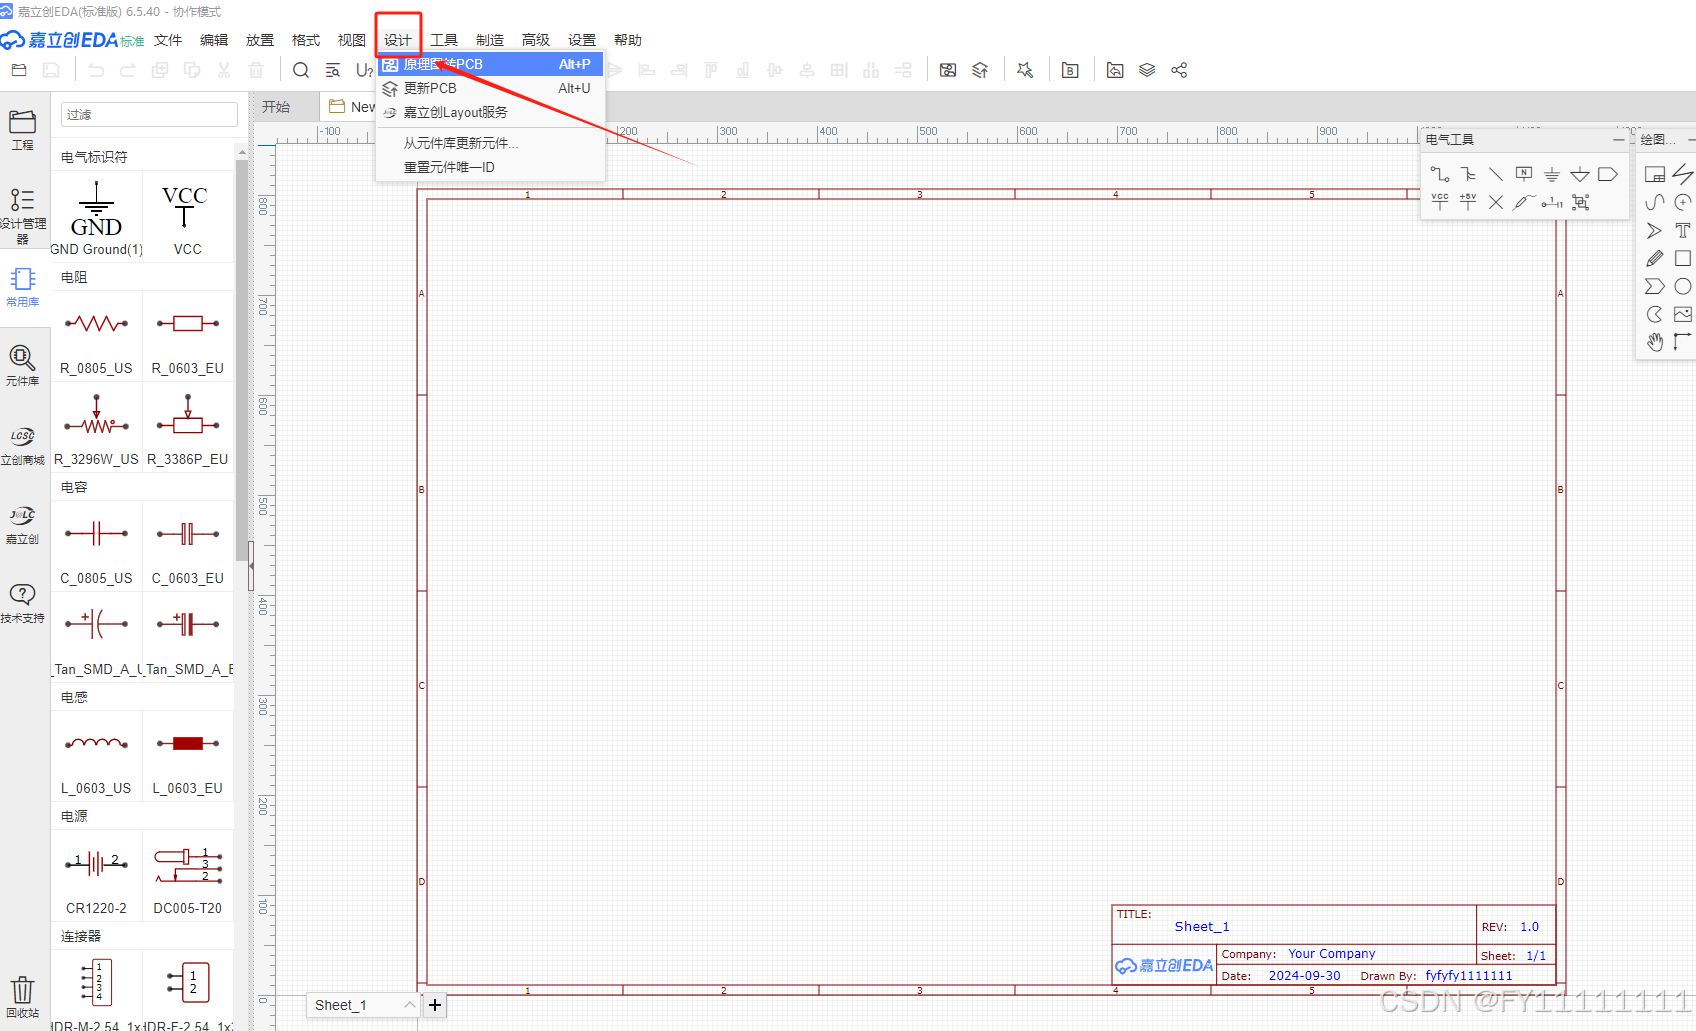The image size is (1696, 1031).
Task: Open the 文件 menu
Action: [168, 40]
